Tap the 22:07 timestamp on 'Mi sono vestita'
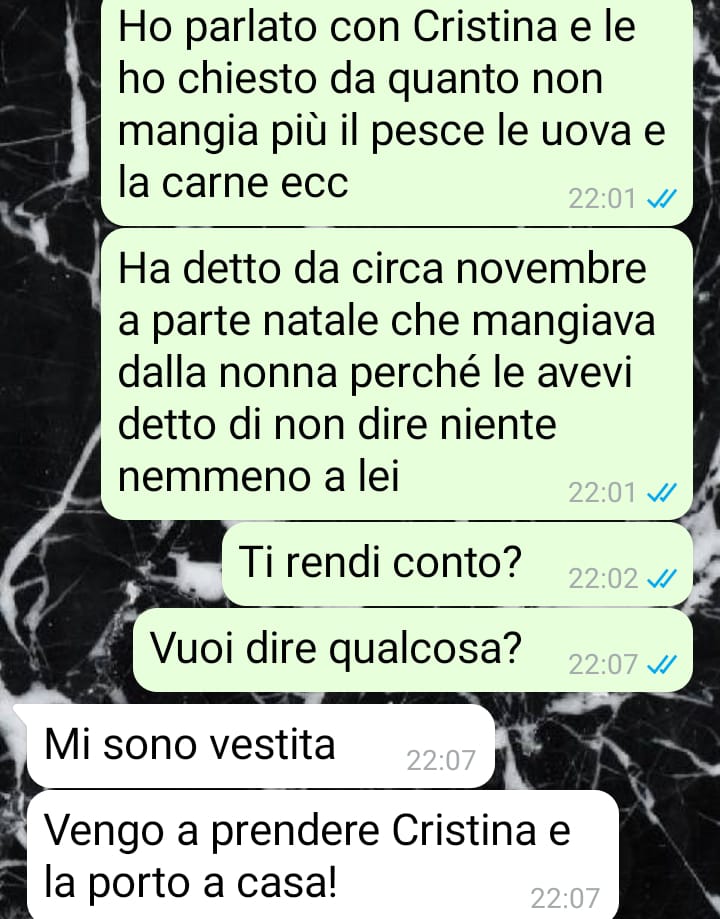This screenshot has height=919, width=720. tap(441, 761)
